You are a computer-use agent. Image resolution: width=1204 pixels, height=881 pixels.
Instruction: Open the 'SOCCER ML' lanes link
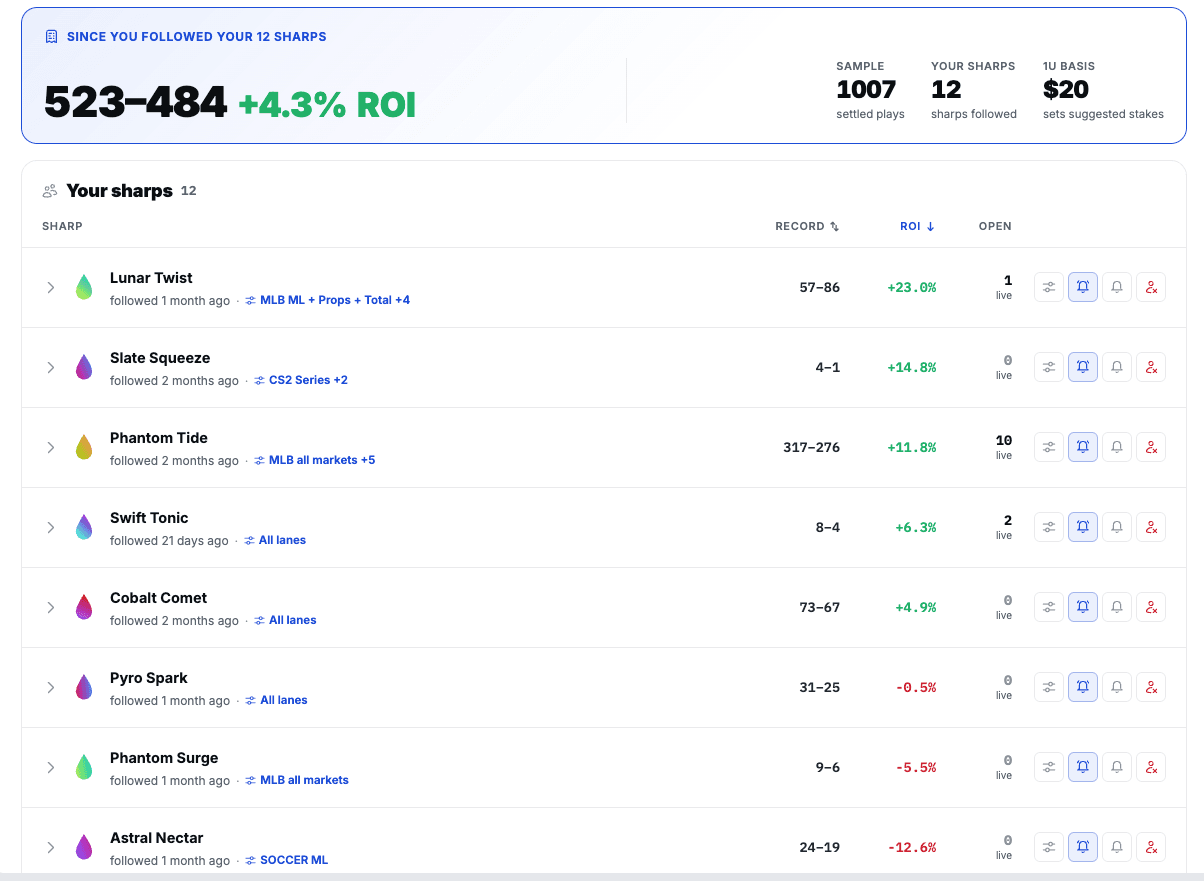click(x=286, y=860)
